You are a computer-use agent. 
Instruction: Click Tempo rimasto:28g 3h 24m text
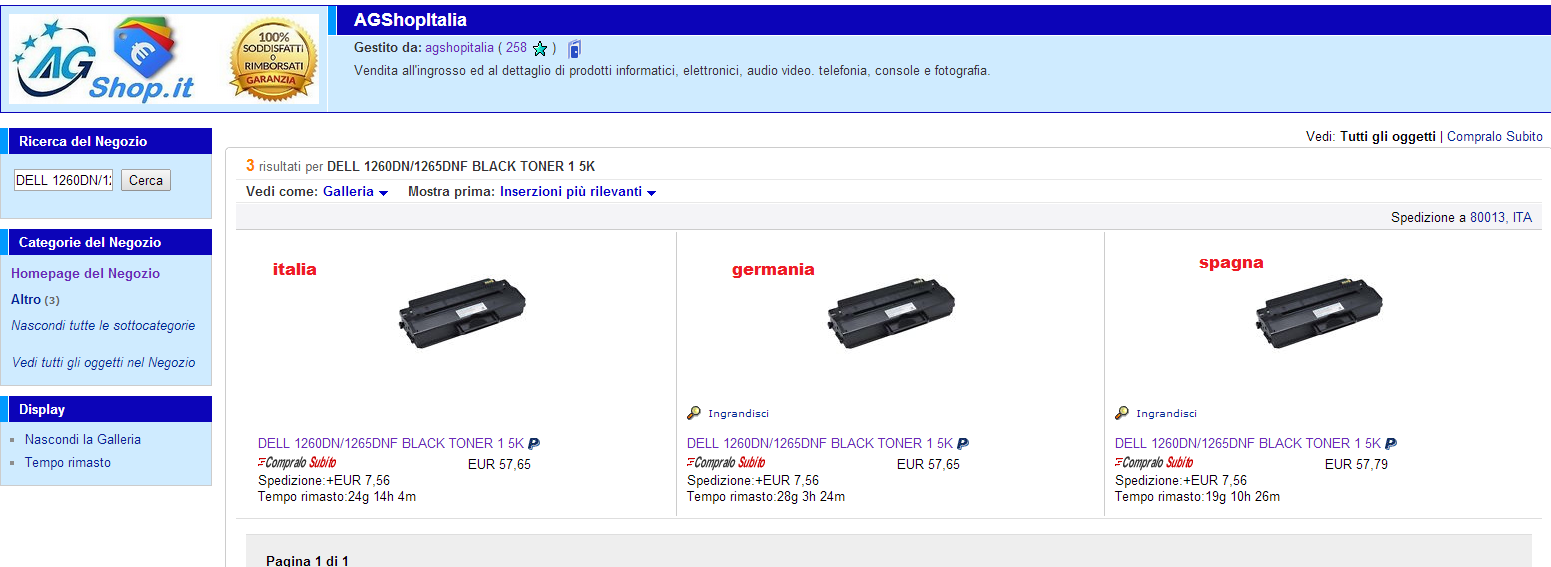(x=766, y=496)
